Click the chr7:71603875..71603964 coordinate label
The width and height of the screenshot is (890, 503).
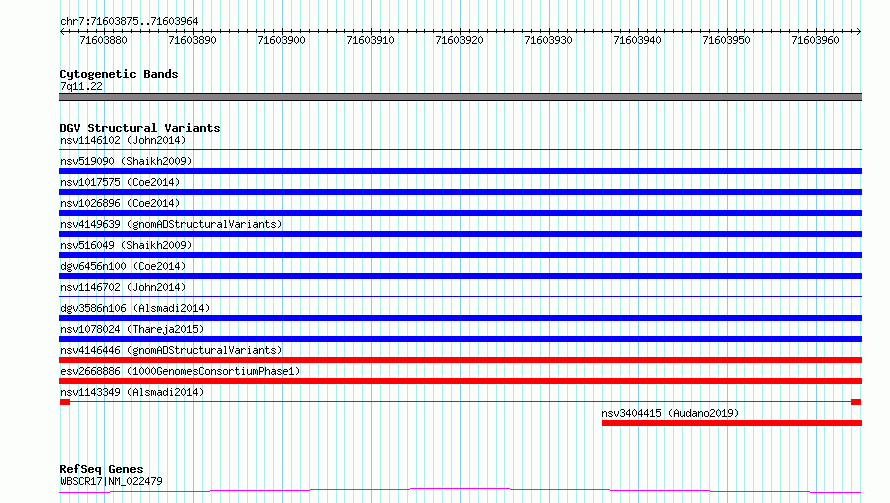tap(129, 21)
